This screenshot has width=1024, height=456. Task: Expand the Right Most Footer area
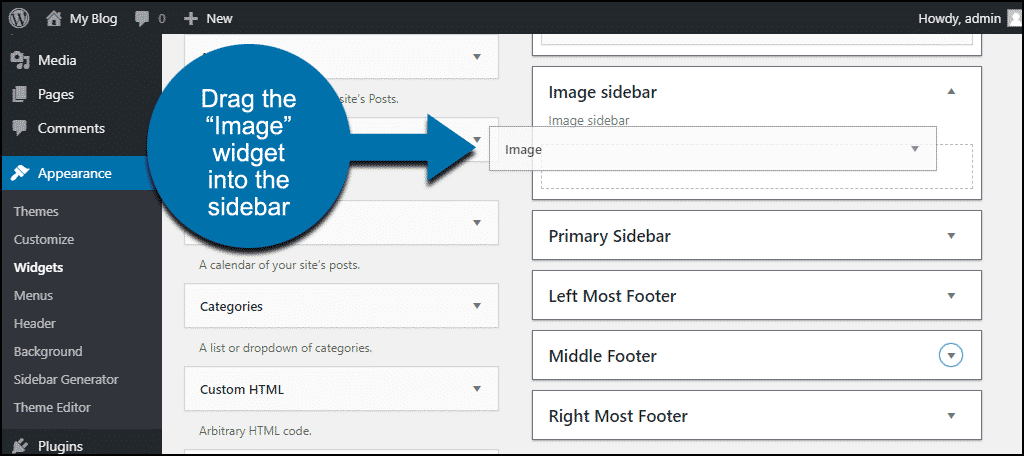[951, 415]
